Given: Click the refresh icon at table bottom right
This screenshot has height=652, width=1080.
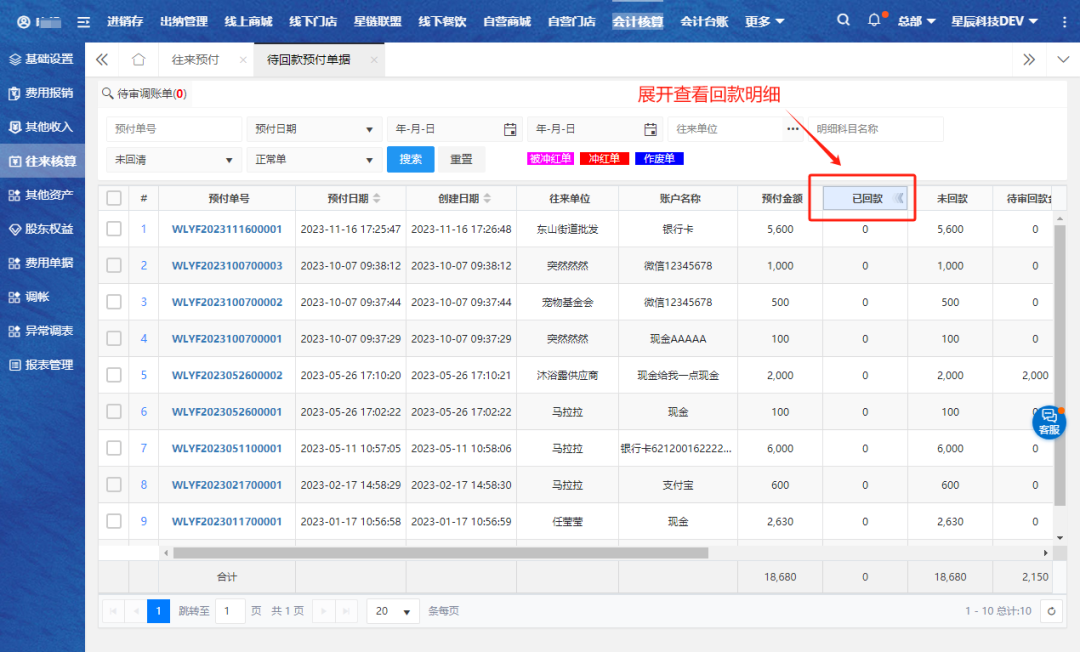Looking at the screenshot, I should click(x=1051, y=610).
